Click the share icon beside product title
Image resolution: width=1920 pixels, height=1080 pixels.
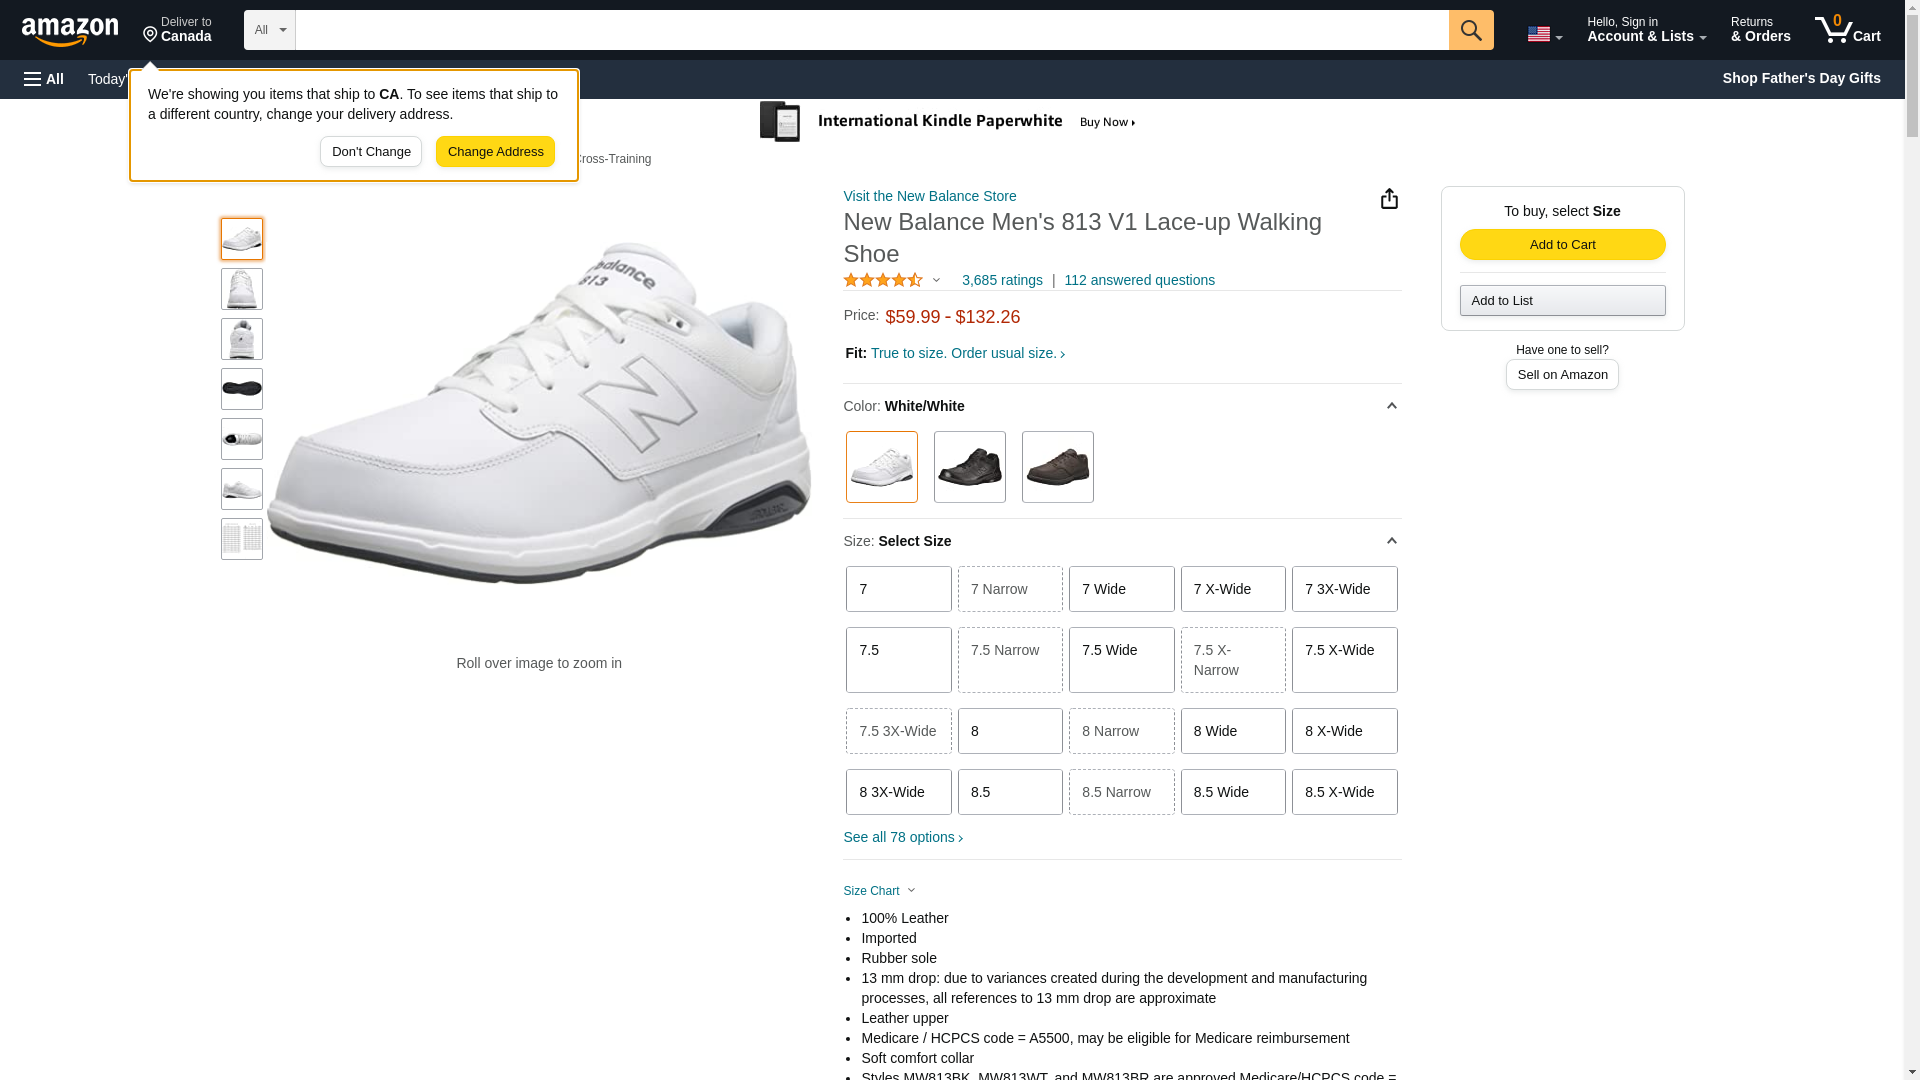[x=1389, y=199]
